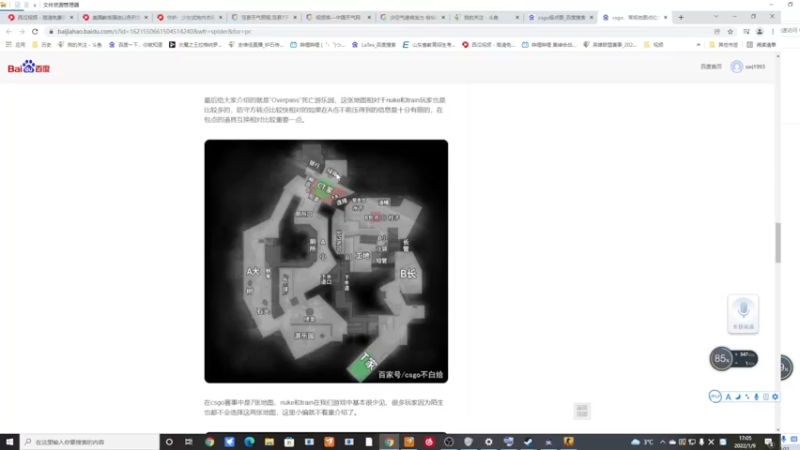Open the 西瓜视频 bookmark in bookmarks bar
This screenshot has width=800, height=450.
tap(488, 44)
